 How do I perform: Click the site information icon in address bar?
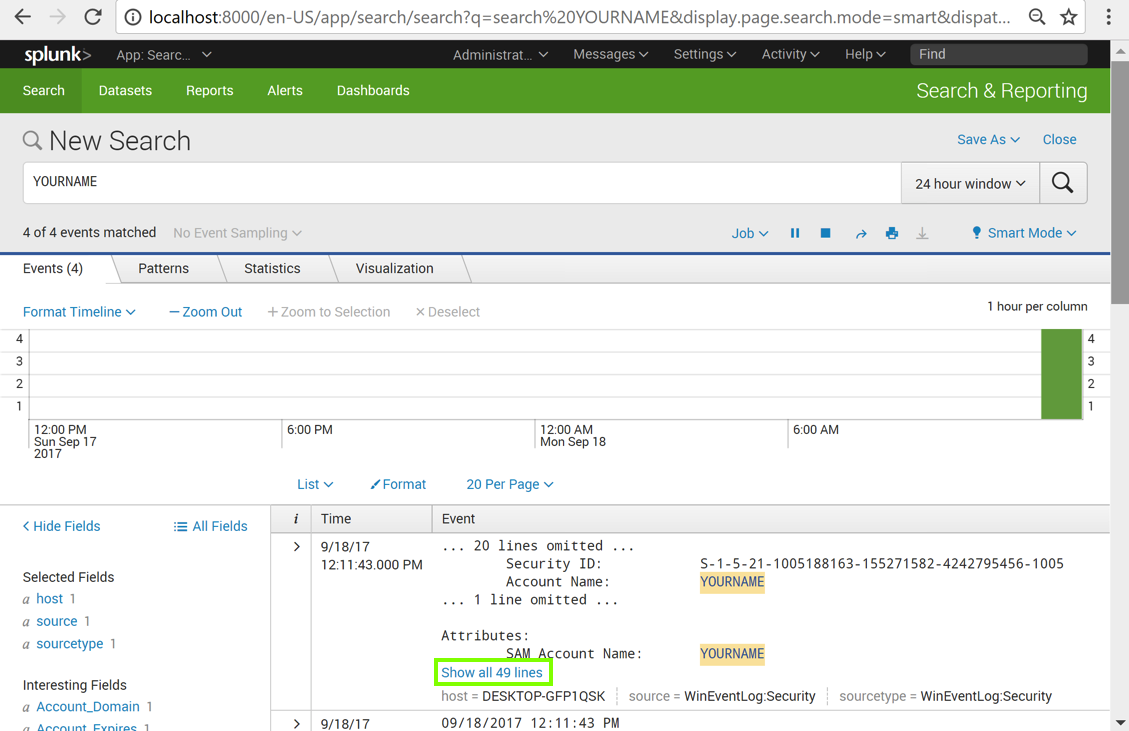click(x=132, y=17)
